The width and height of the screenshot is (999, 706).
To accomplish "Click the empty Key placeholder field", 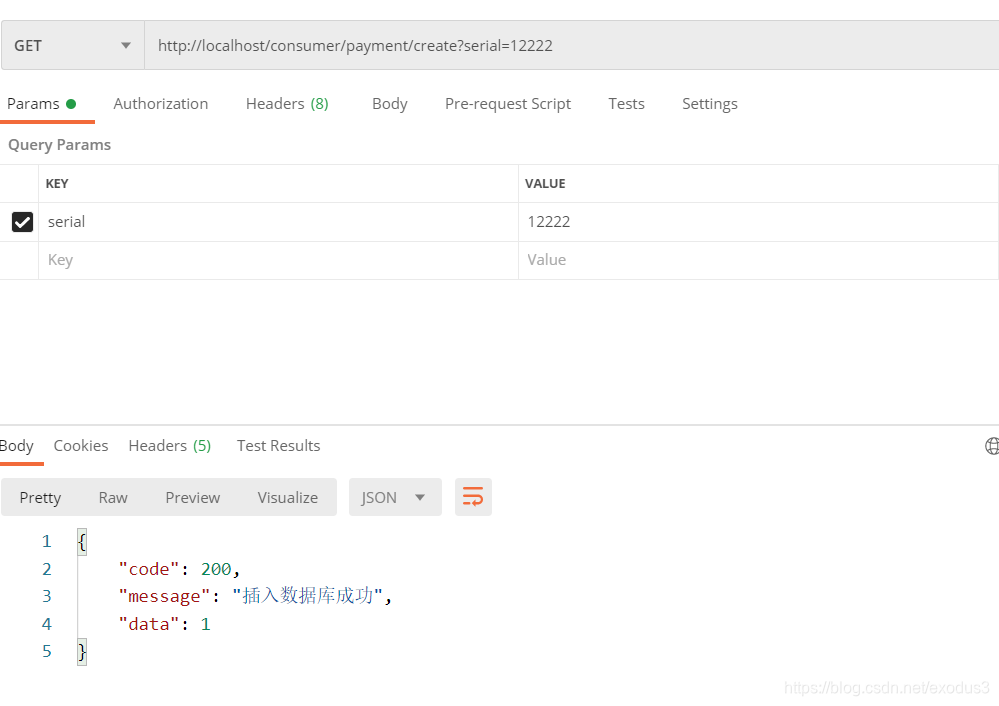I will pyautogui.click(x=278, y=260).
